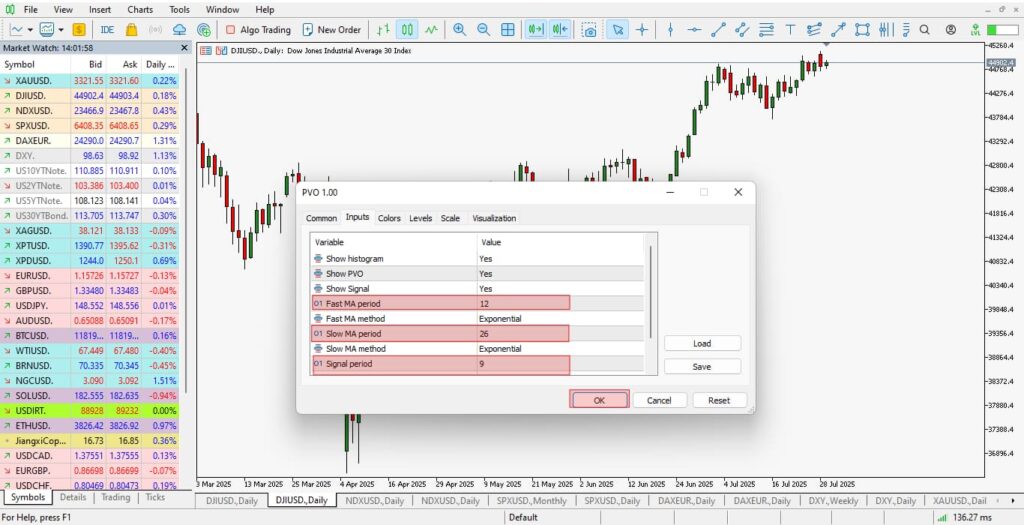Open the Common tab in PVO dialog
1024x525 pixels.
click(x=321, y=218)
